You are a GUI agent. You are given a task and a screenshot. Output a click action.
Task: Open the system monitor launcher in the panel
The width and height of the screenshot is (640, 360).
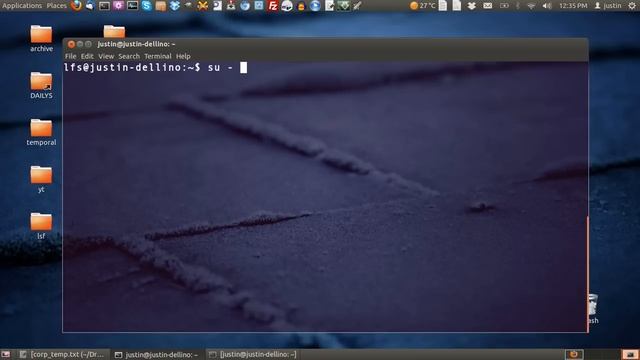click(132, 6)
